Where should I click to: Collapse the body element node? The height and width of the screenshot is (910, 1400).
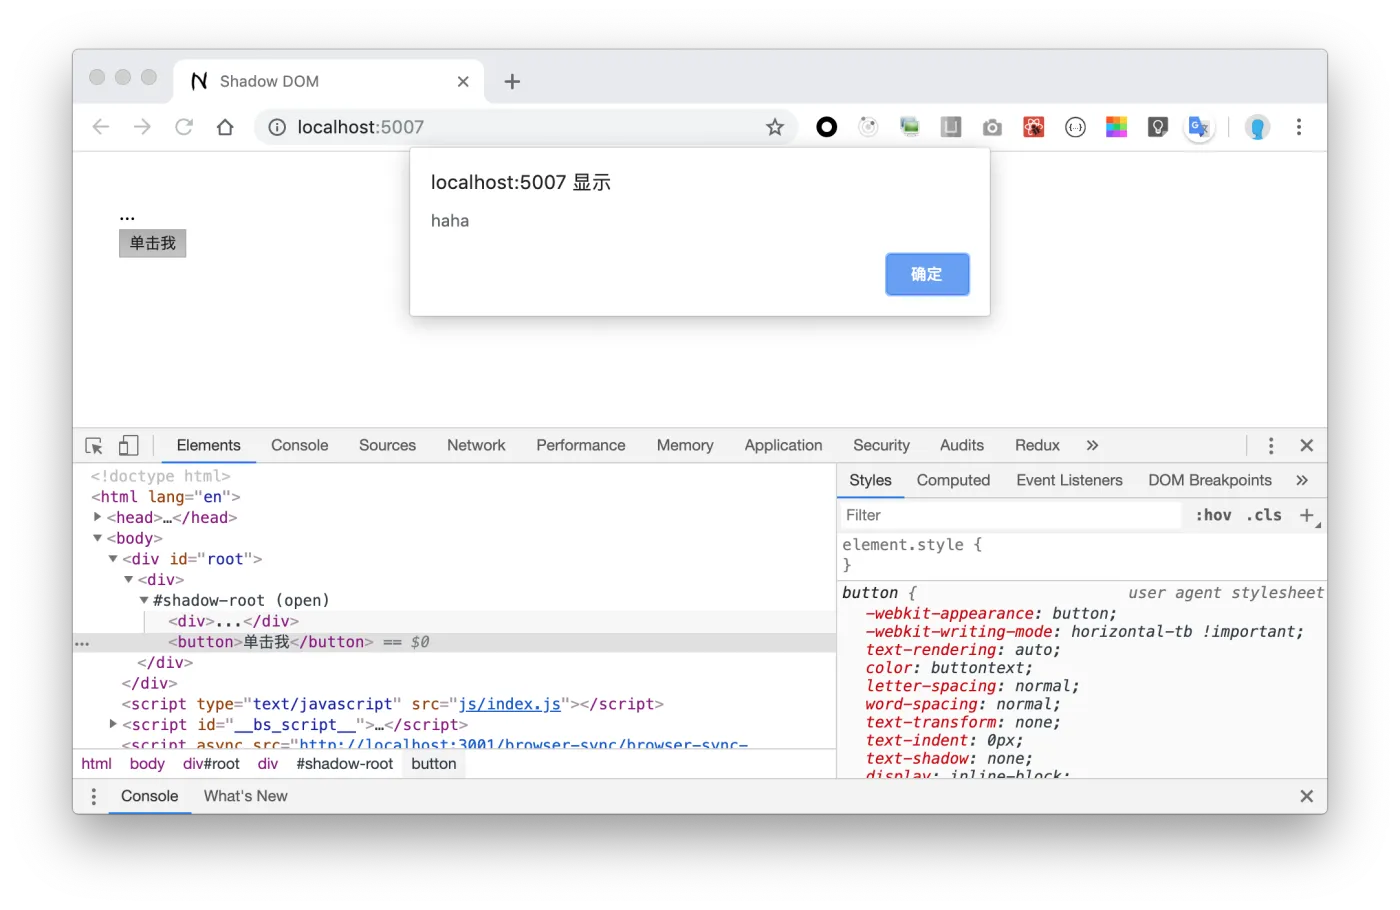[97, 538]
